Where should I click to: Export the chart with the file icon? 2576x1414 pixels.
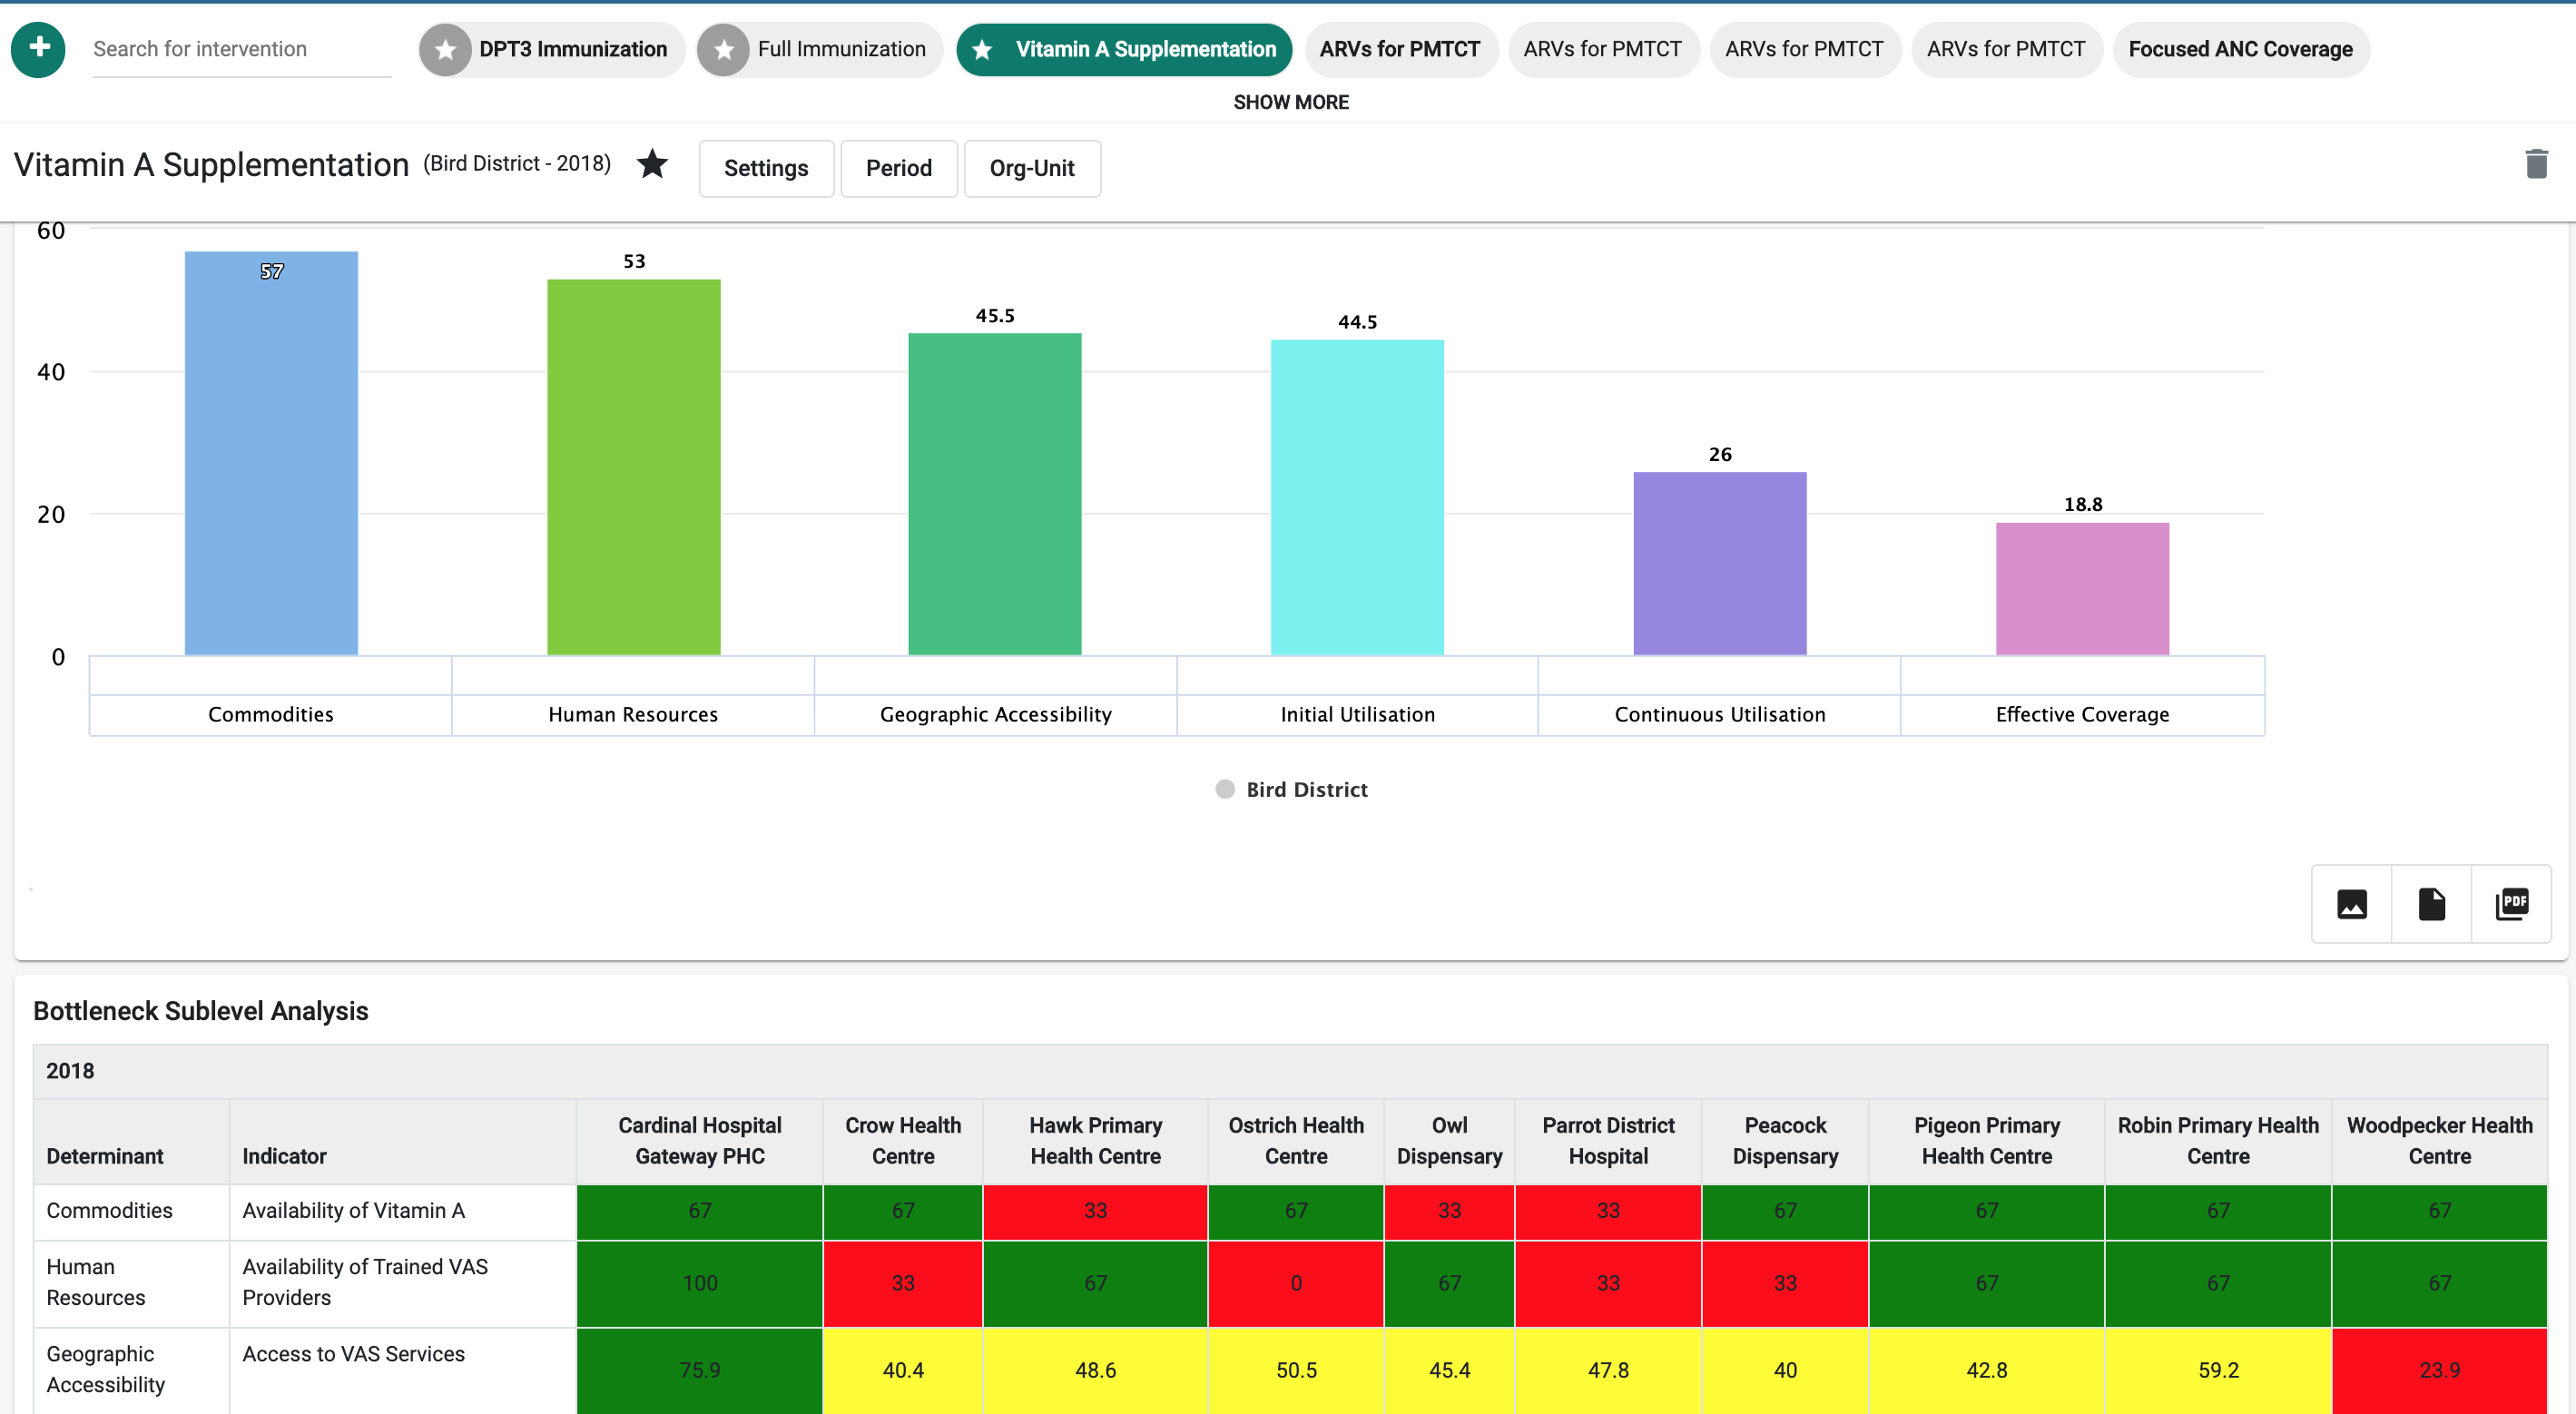2431,903
